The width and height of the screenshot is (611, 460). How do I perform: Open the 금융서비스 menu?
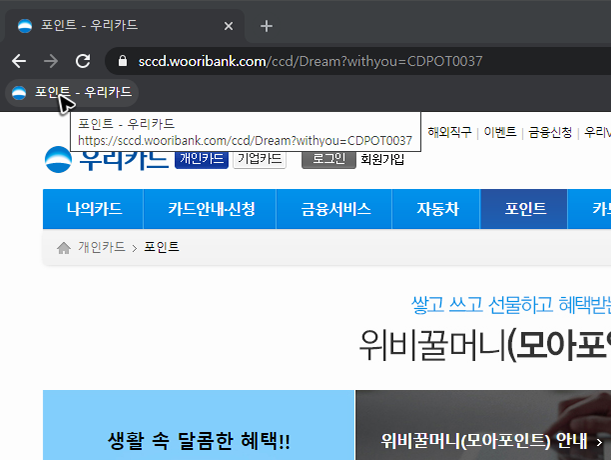334,209
